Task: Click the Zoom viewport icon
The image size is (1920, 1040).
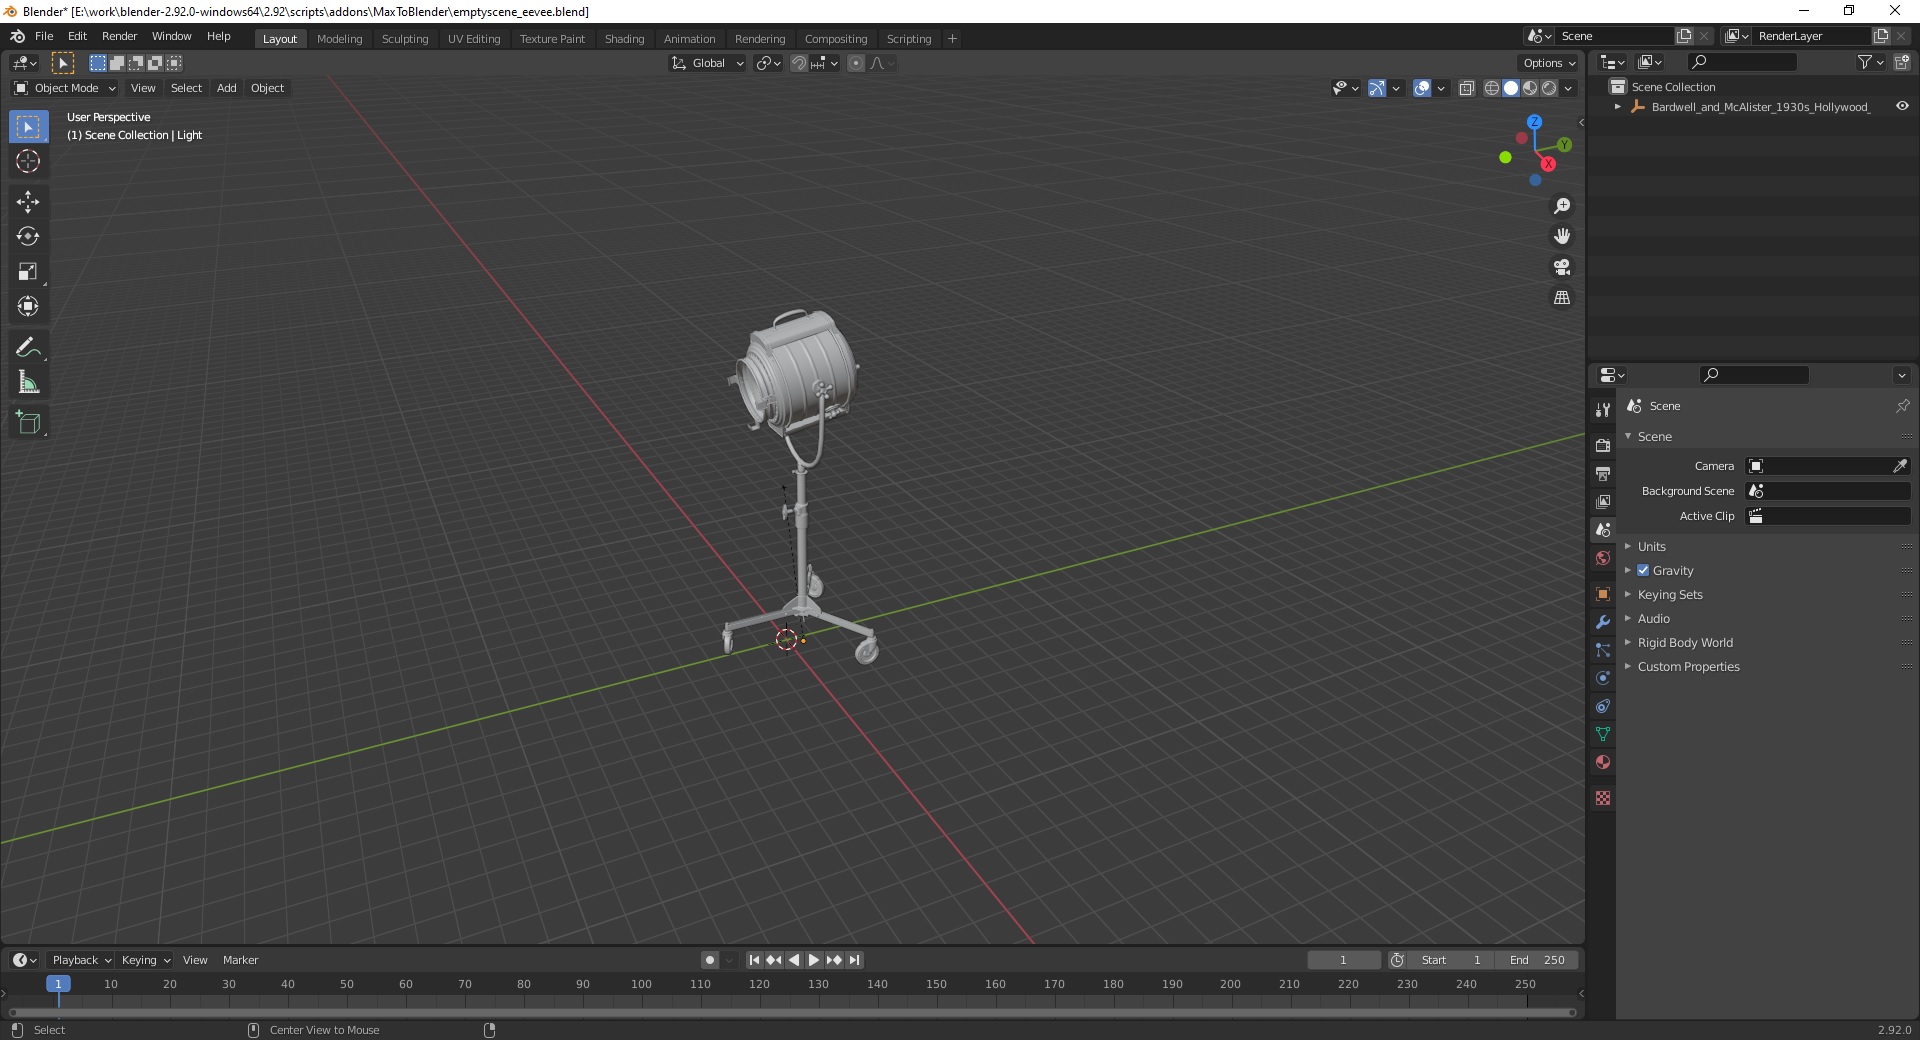Action: pyautogui.click(x=1562, y=206)
